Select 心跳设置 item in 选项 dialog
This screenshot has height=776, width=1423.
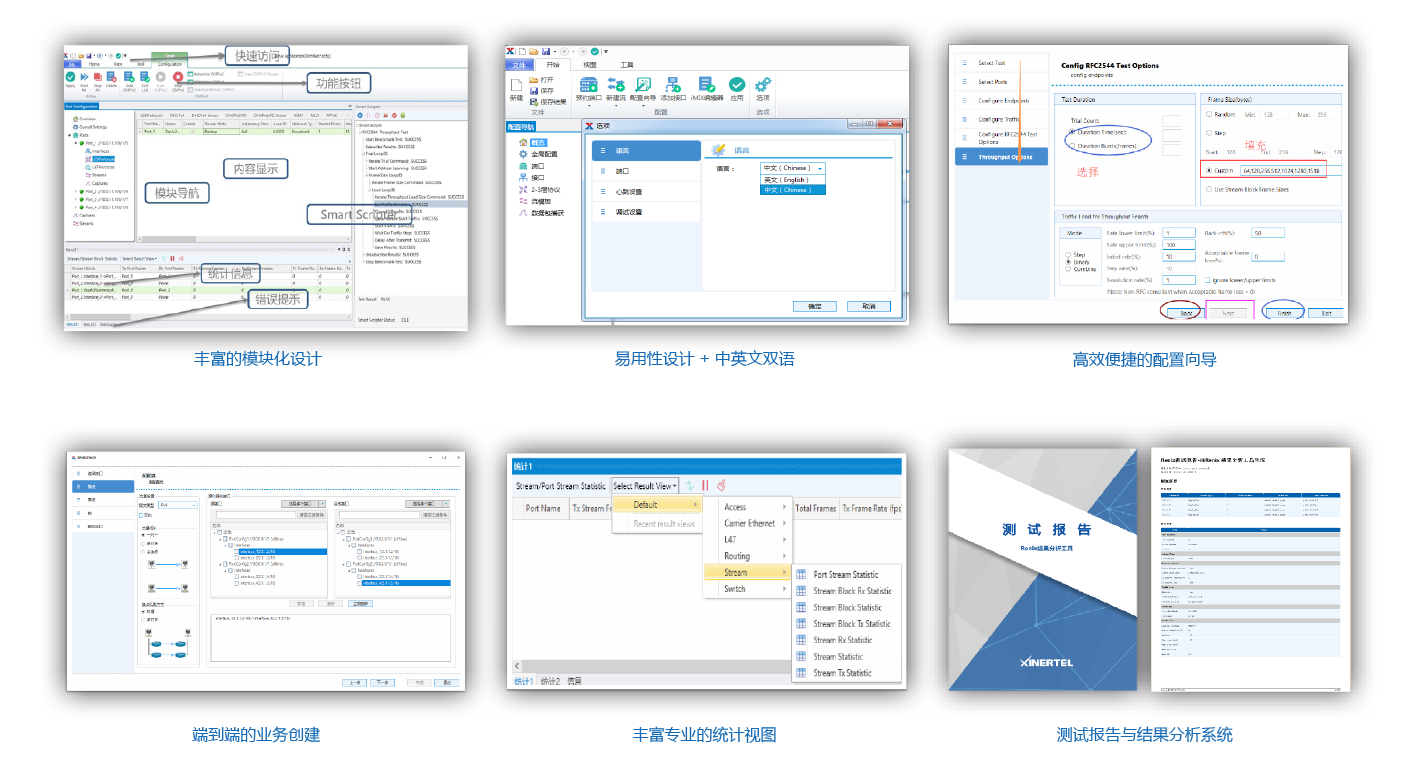pyautogui.click(x=646, y=191)
